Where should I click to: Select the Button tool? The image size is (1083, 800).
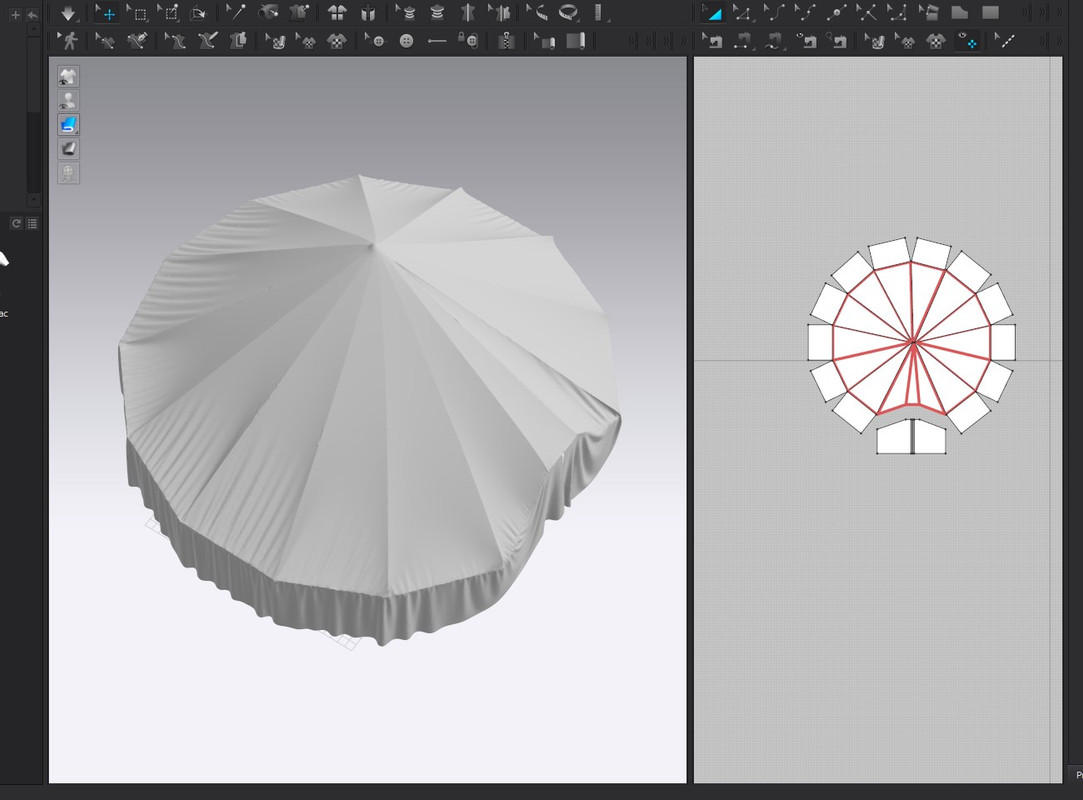pos(406,41)
